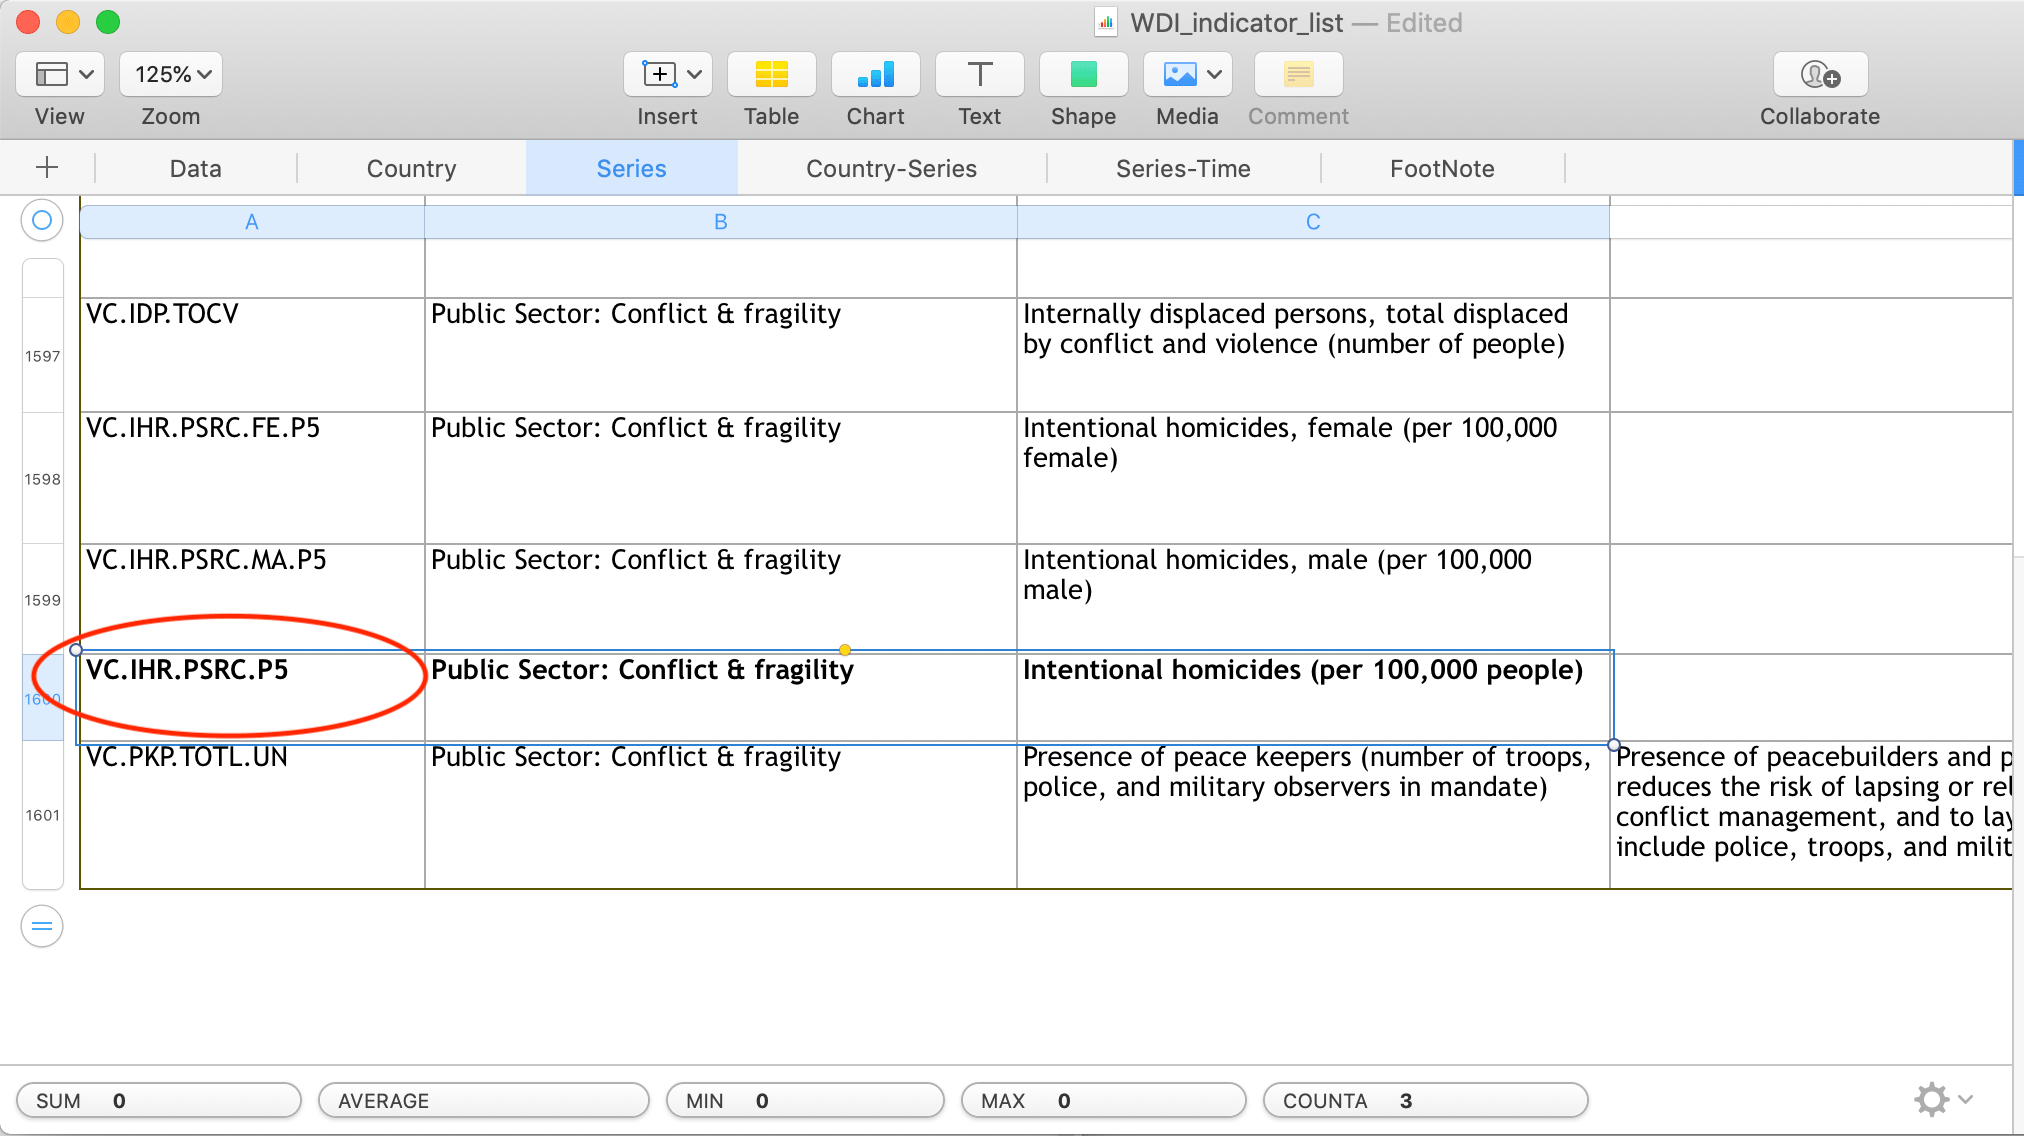Insert a Shape from toolbar
Viewport: 2024px width, 1136px height.
[x=1083, y=75]
